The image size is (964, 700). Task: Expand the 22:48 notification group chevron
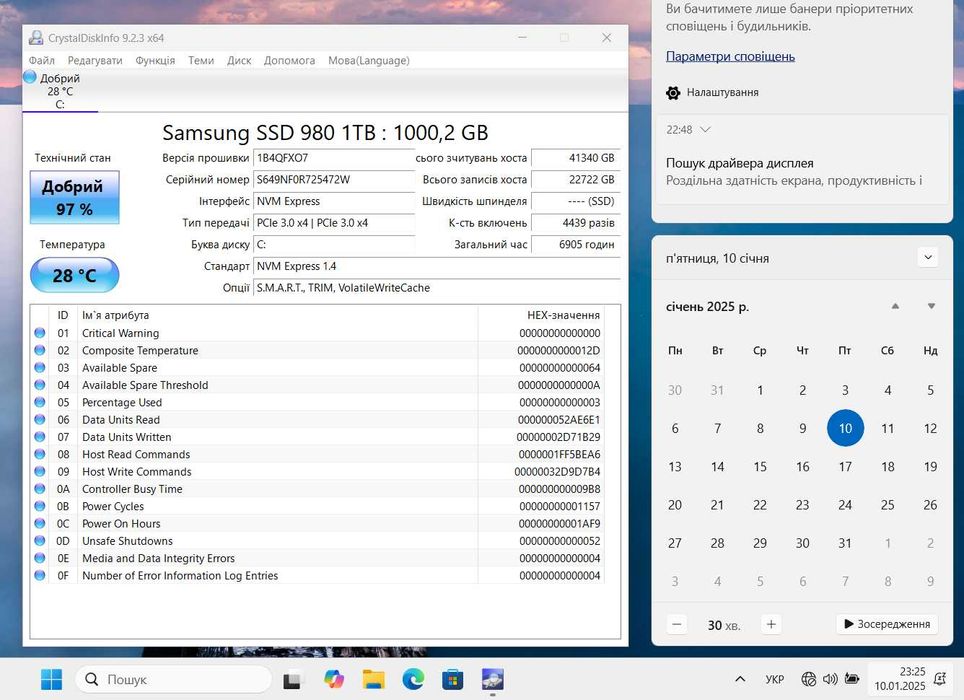[705, 130]
